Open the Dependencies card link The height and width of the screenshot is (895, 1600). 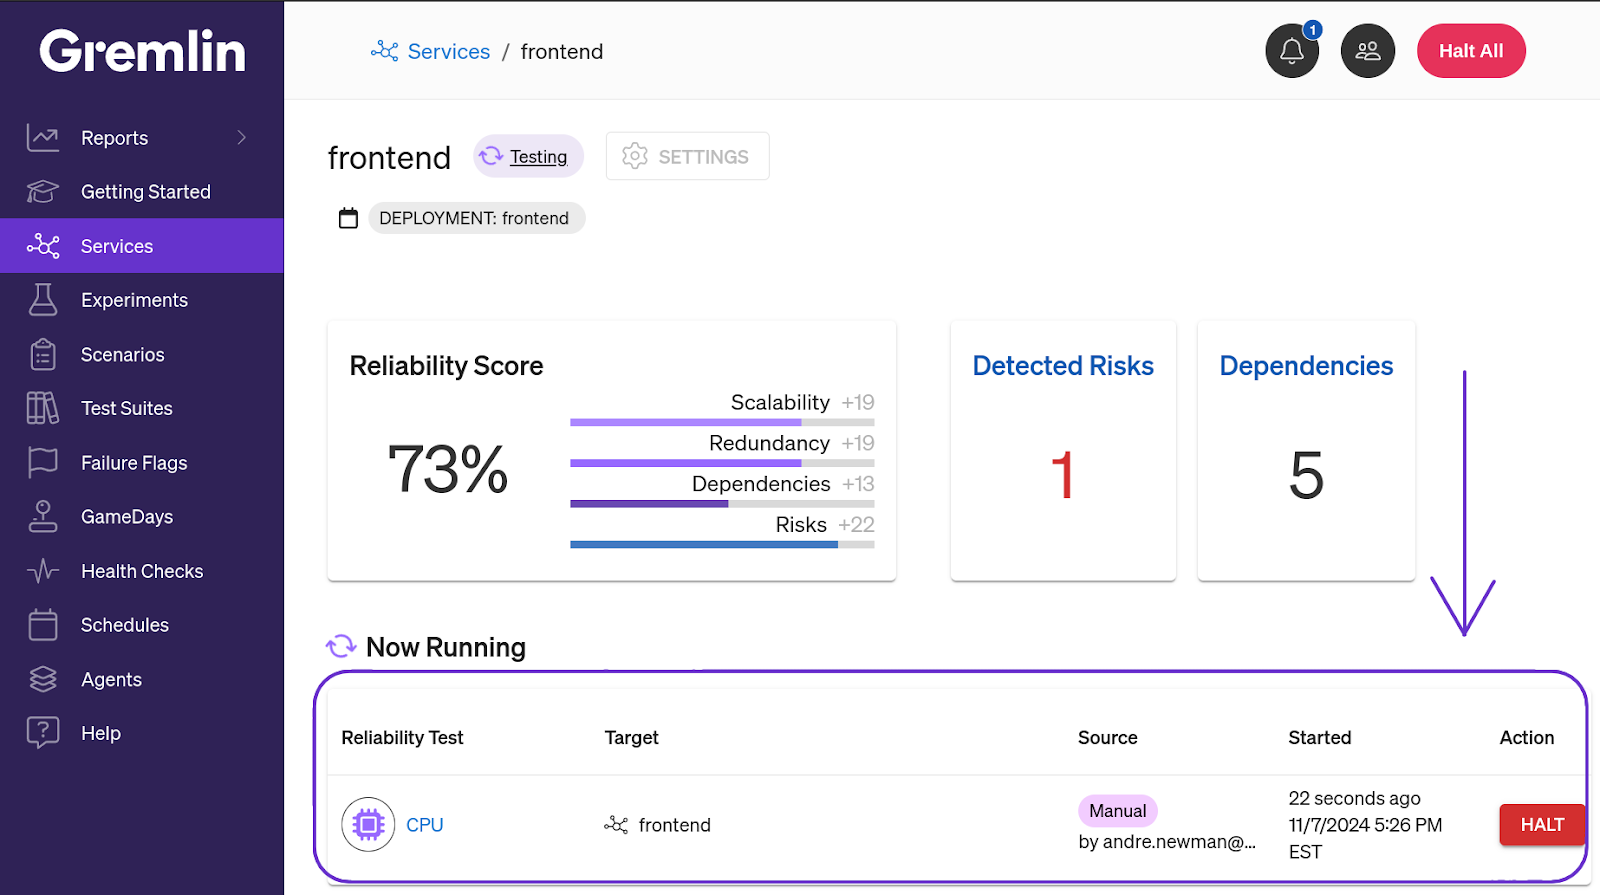point(1306,366)
